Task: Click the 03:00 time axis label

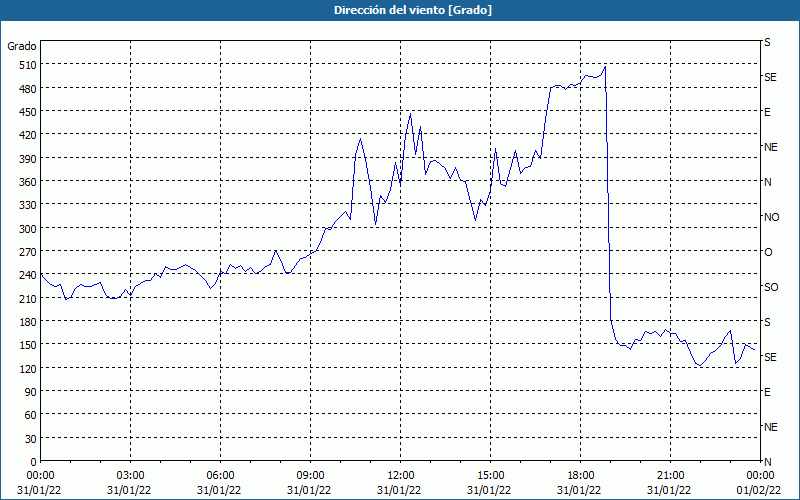Action: [130, 476]
